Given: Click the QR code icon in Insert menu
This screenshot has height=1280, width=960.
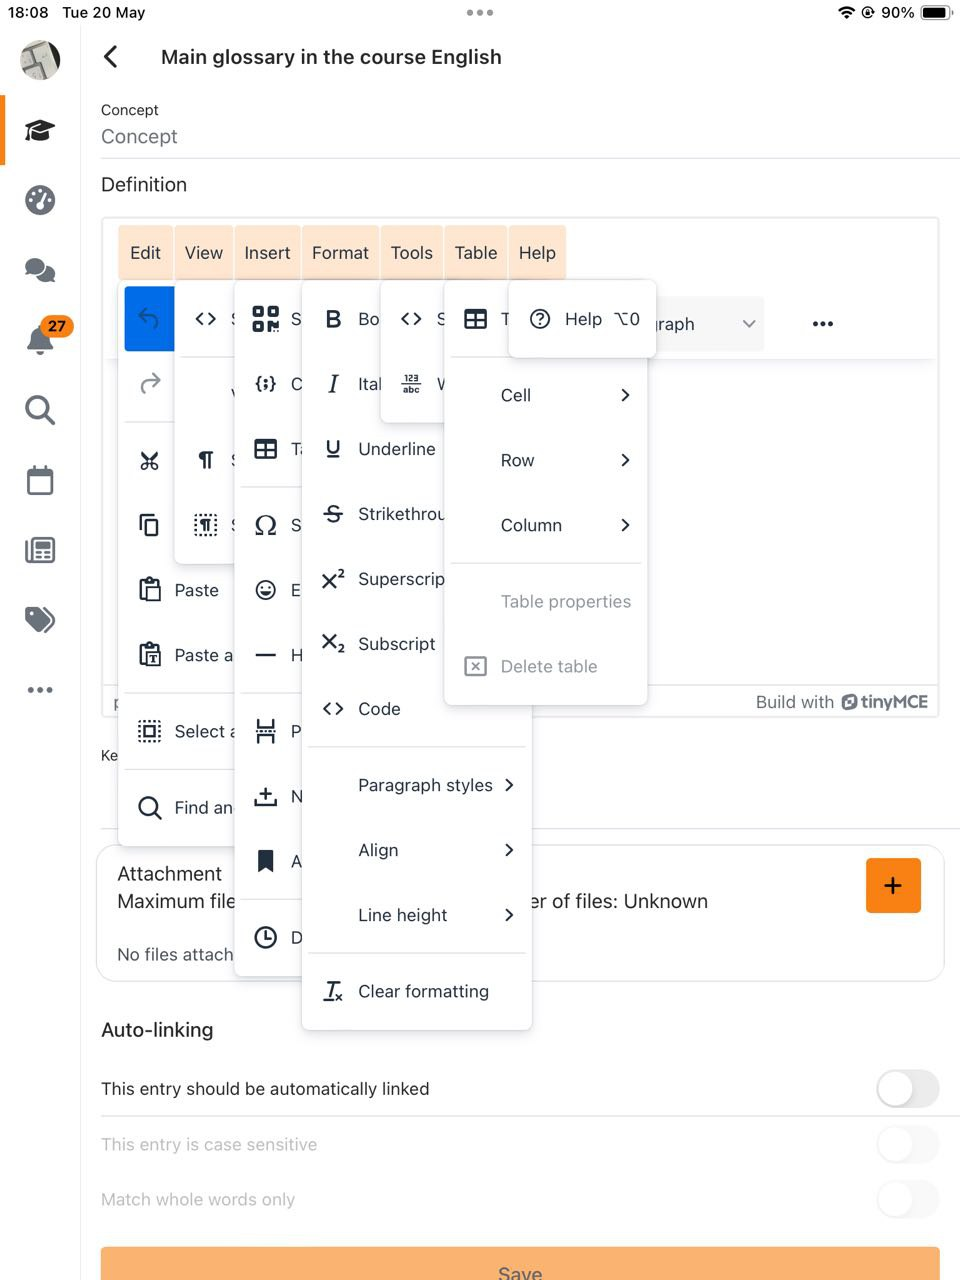Looking at the screenshot, I should click(x=265, y=319).
